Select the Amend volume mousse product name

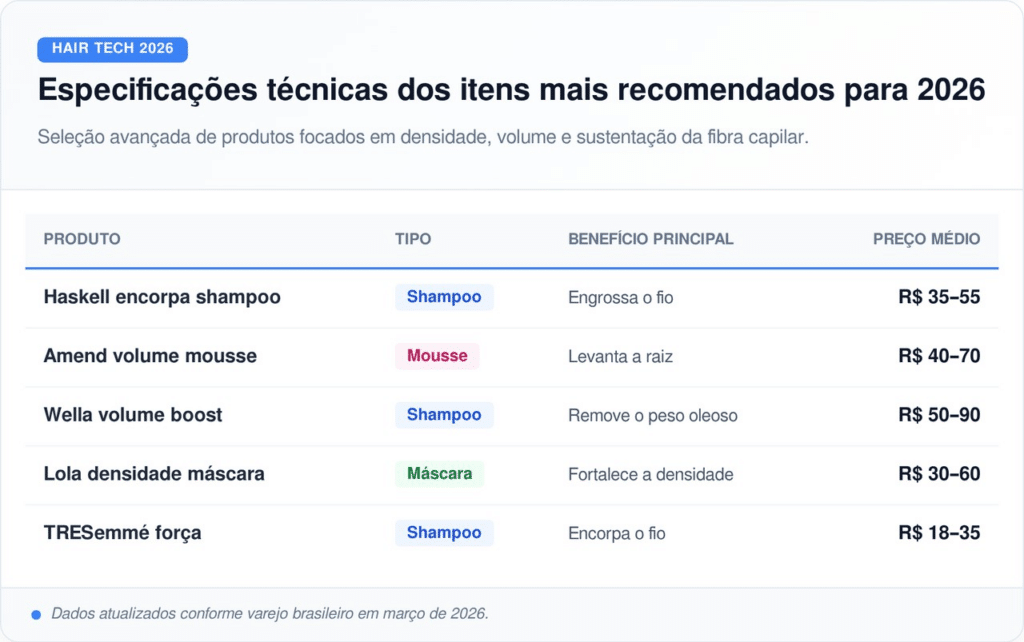click(150, 356)
